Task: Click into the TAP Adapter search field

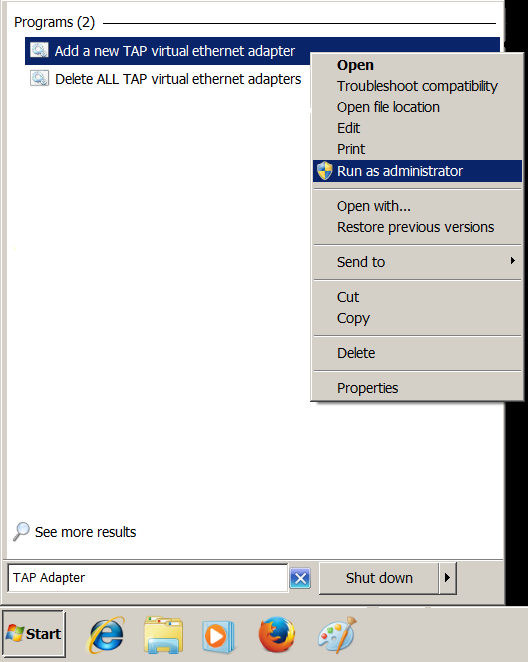Action: pos(148,578)
